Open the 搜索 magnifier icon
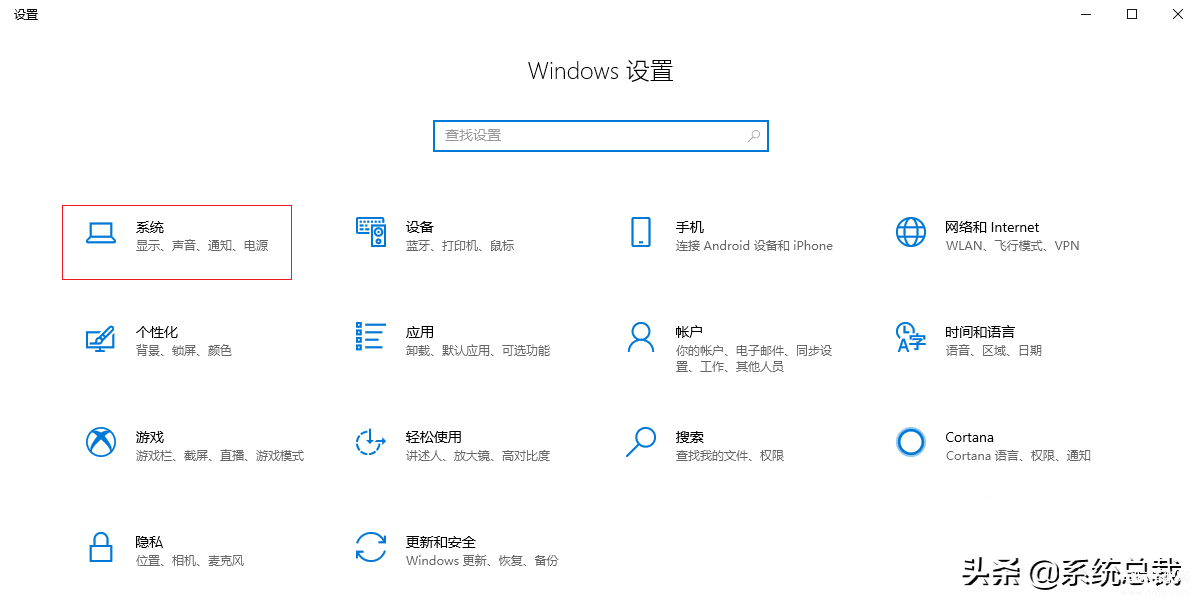1200x606 pixels. [641, 442]
